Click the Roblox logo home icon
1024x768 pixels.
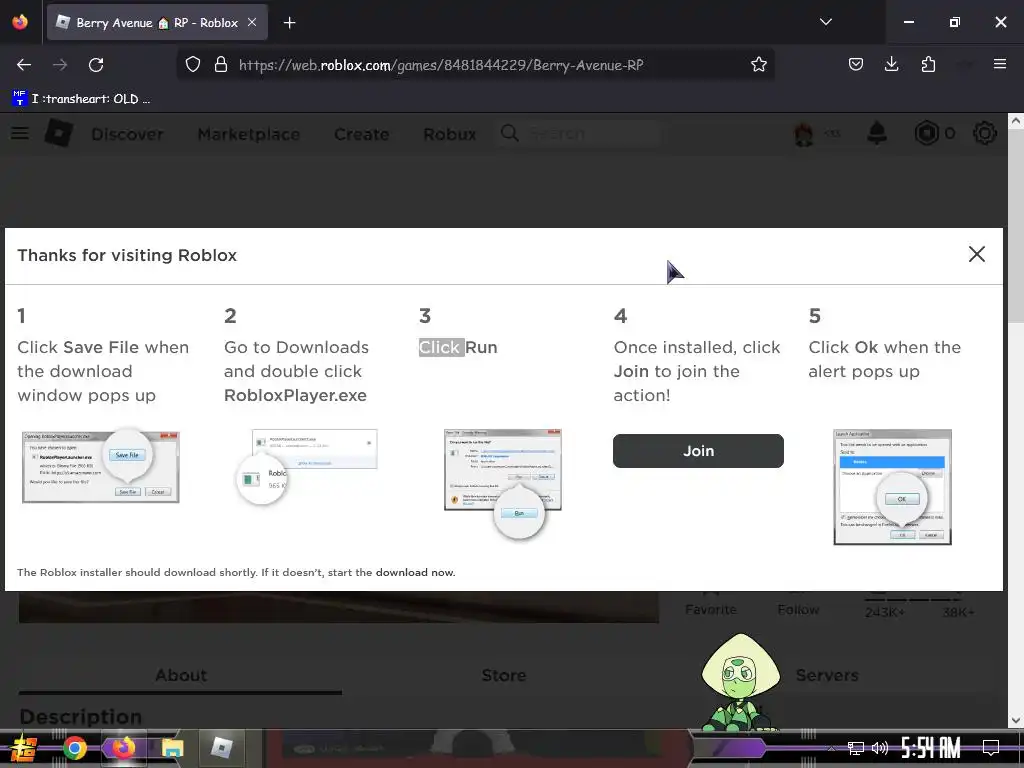[x=59, y=133]
